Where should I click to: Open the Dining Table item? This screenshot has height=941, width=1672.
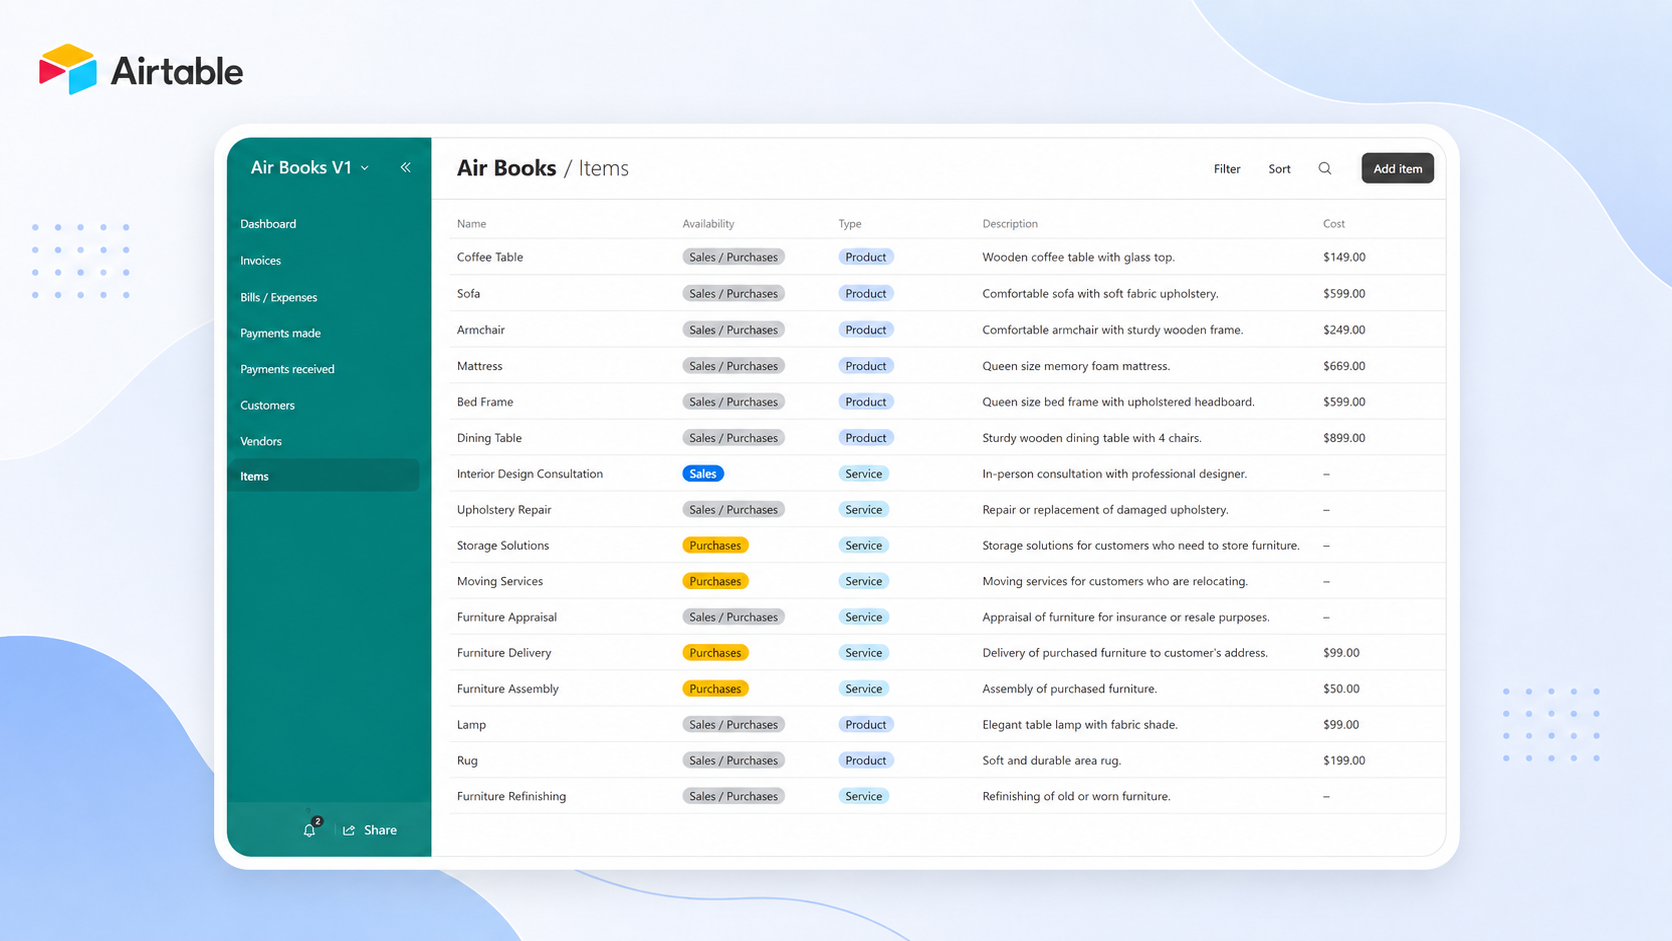tap(489, 438)
